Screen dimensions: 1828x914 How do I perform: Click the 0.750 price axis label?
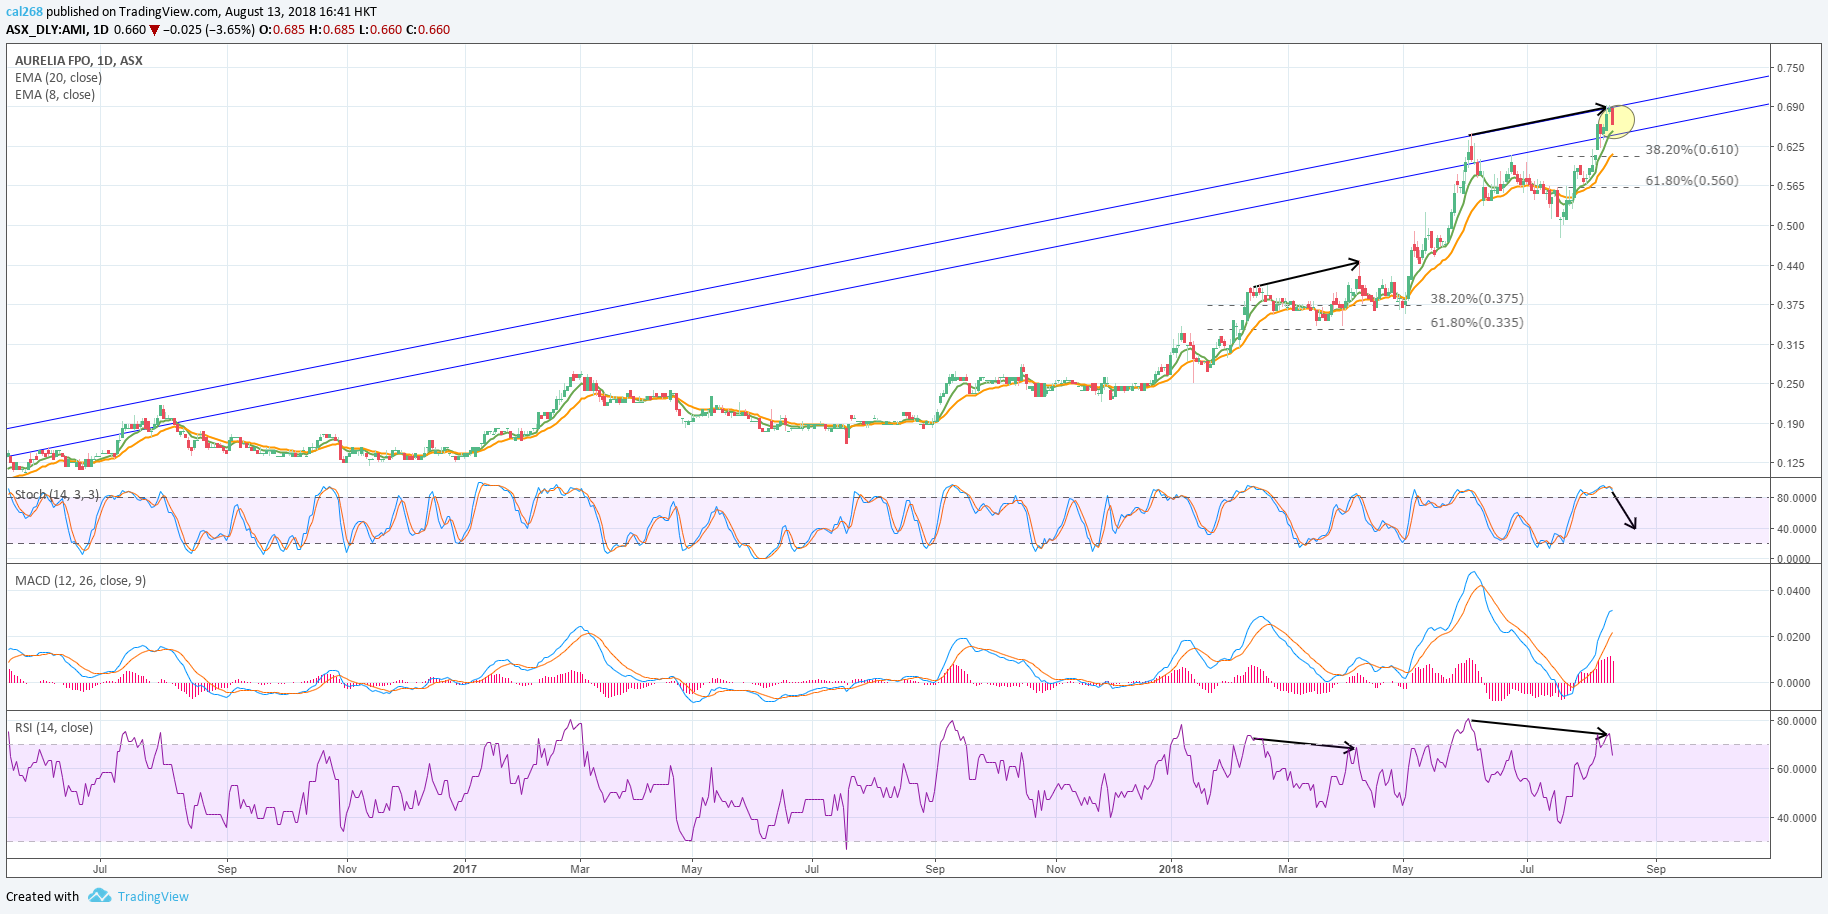1790,68
